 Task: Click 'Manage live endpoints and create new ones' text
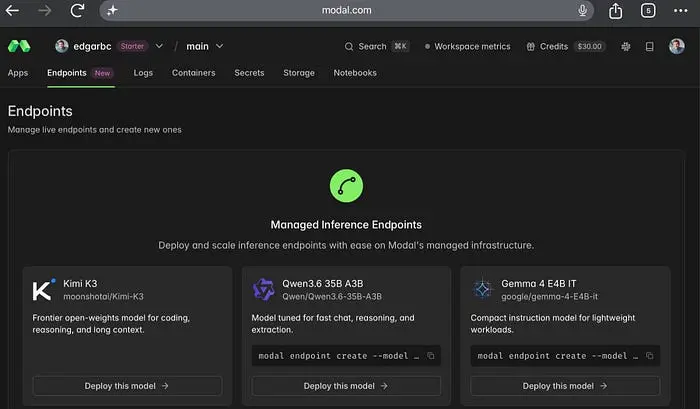tap(95, 130)
